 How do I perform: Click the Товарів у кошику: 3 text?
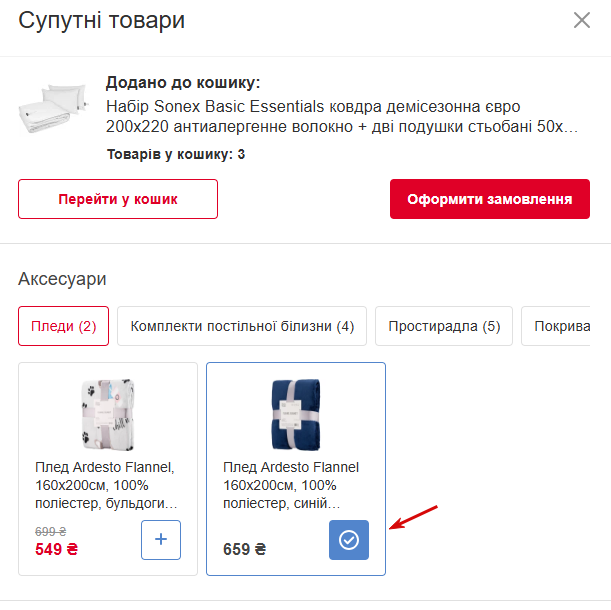[x=175, y=154]
